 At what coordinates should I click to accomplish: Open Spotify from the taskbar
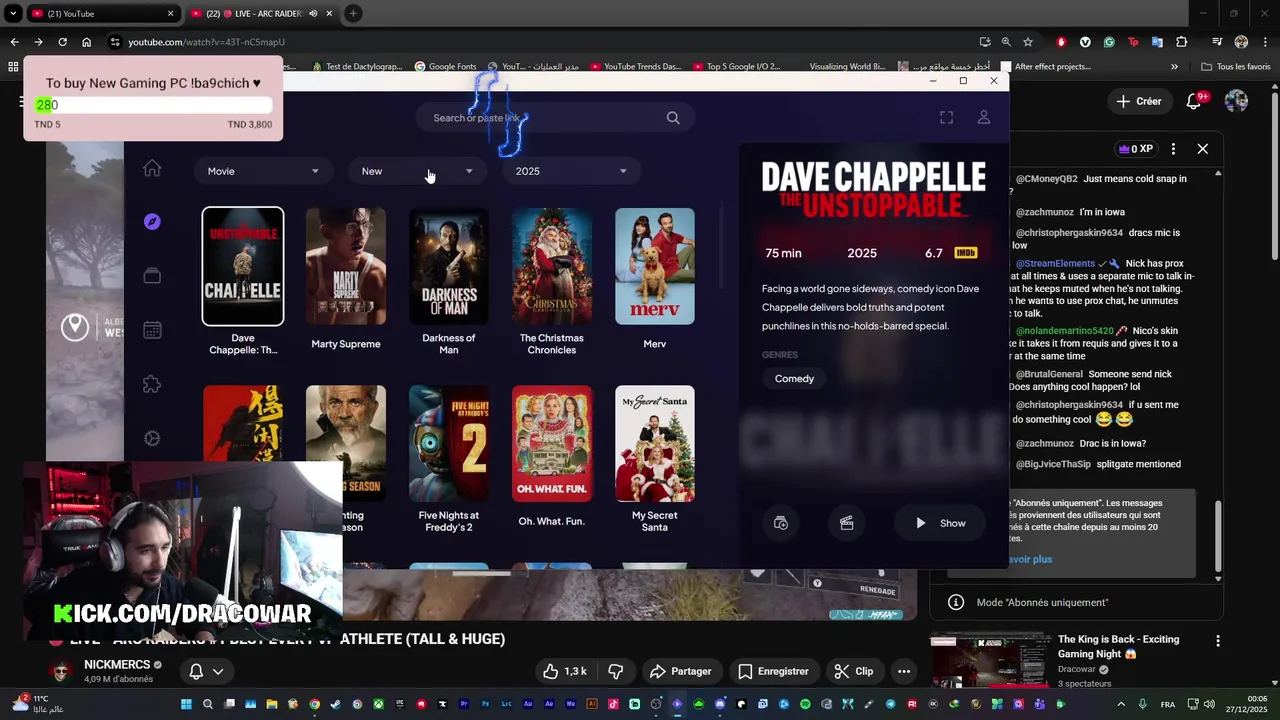tap(805, 704)
